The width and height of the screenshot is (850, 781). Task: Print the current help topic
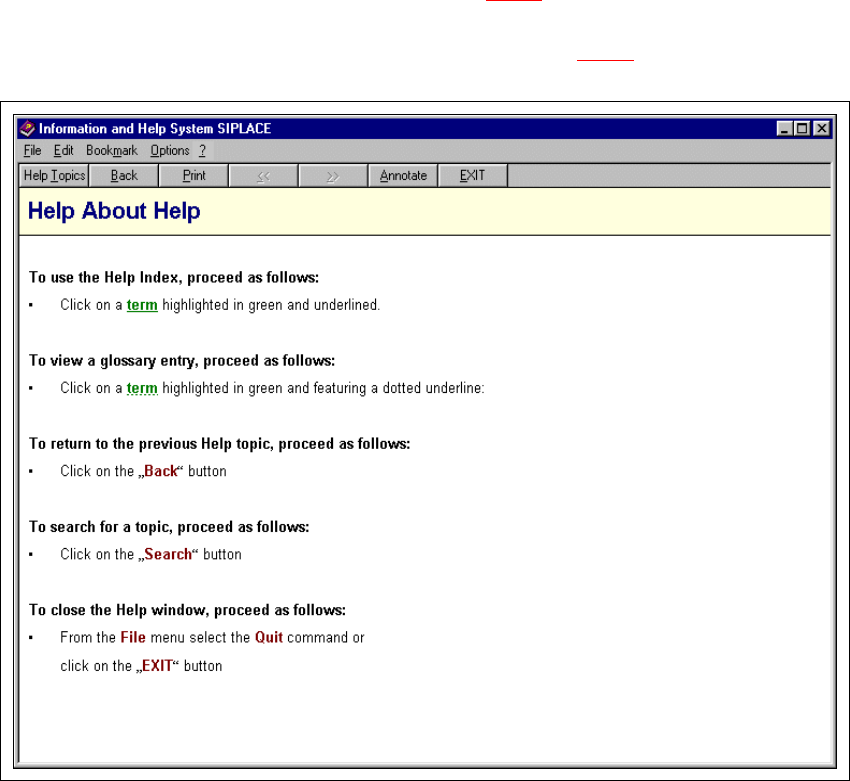(194, 176)
